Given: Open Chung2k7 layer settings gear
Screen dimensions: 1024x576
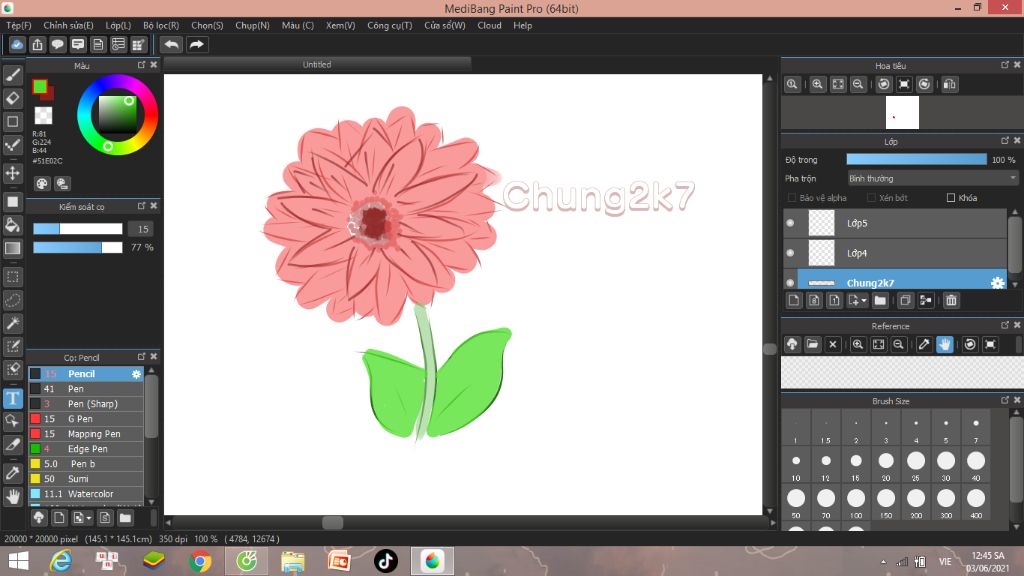Looking at the screenshot, I should tap(997, 283).
